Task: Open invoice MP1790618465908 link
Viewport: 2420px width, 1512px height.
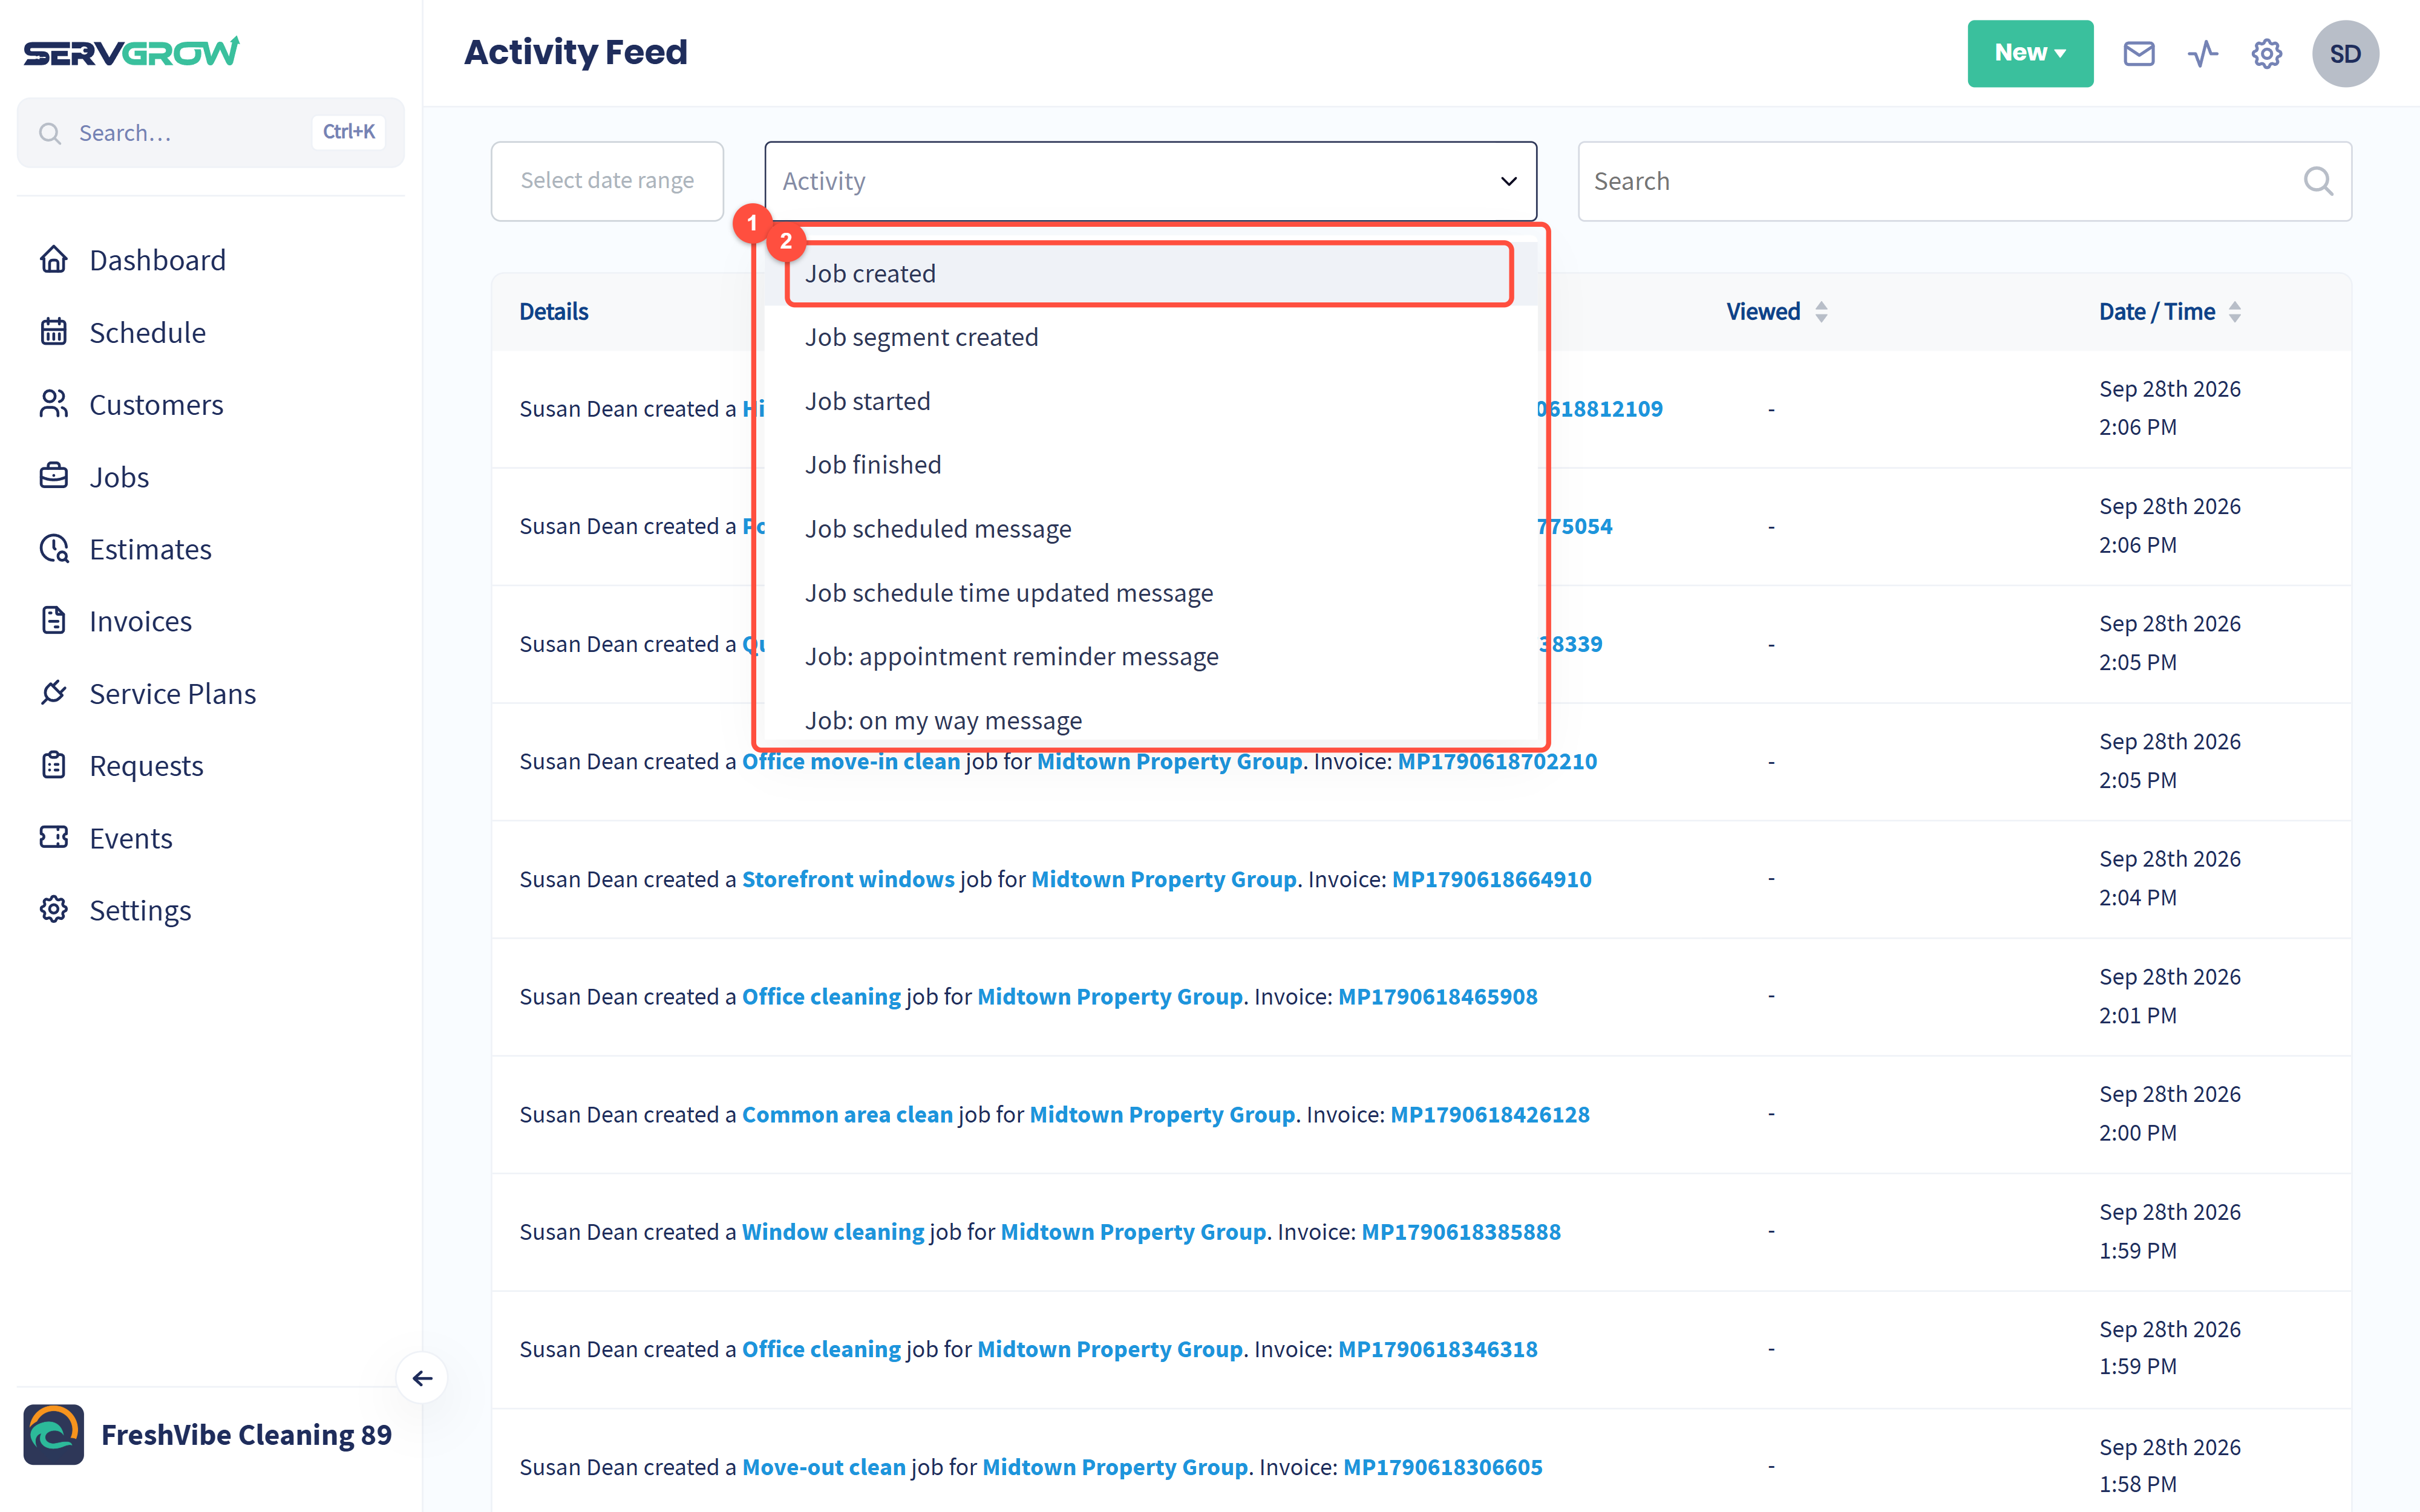Action: pyautogui.click(x=1437, y=996)
